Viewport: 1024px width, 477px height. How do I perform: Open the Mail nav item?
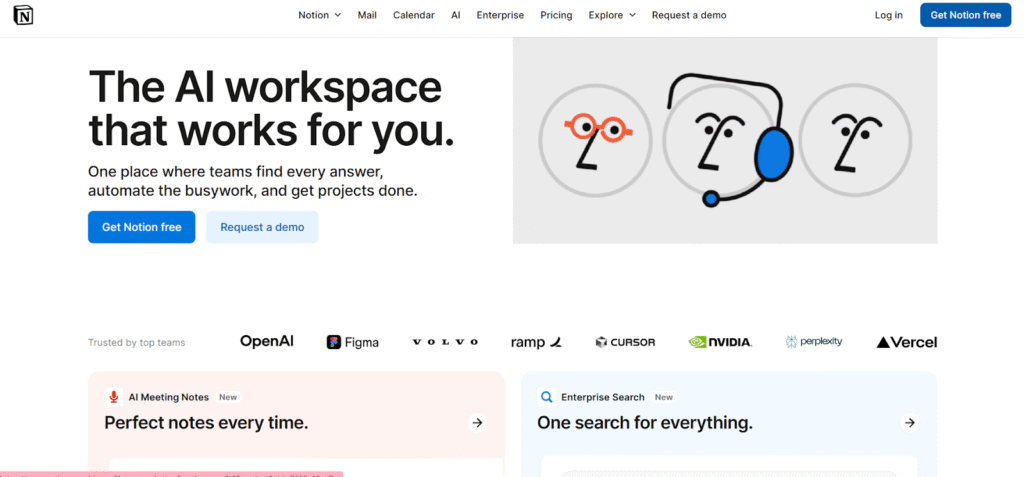coord(367,15)
